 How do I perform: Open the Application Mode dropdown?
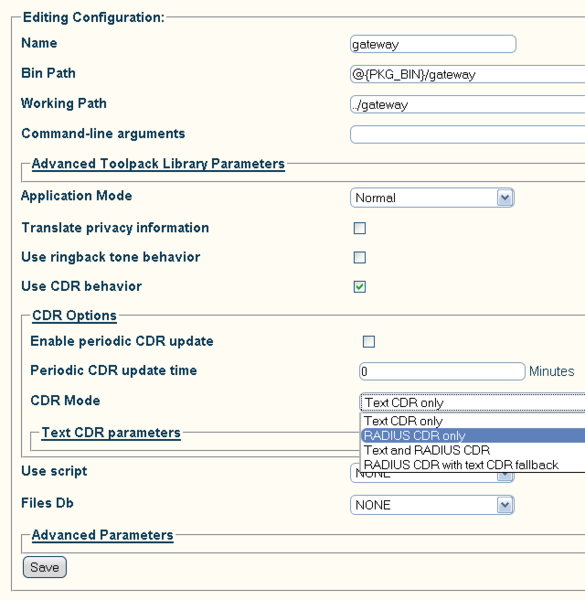[432, 198]
